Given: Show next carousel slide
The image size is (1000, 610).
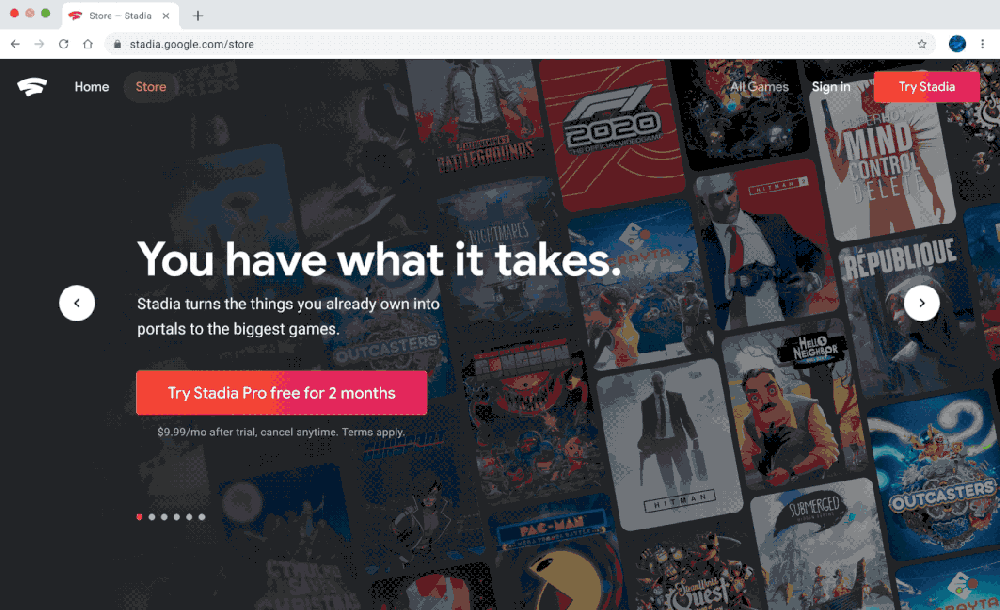Looking at the screenshot, I should 922,303.
